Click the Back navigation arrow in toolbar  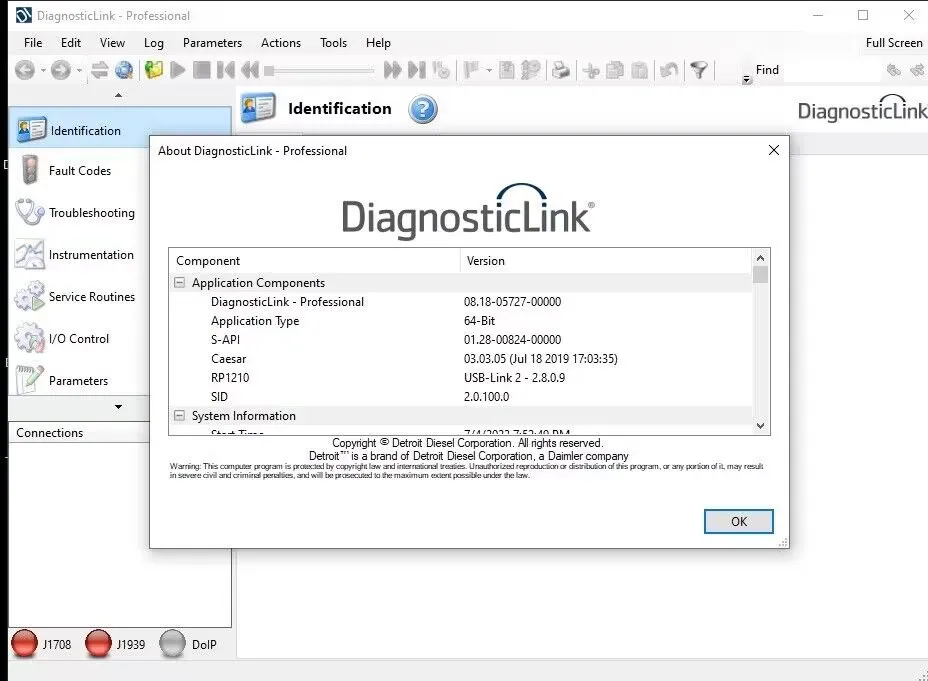point(25,70)
